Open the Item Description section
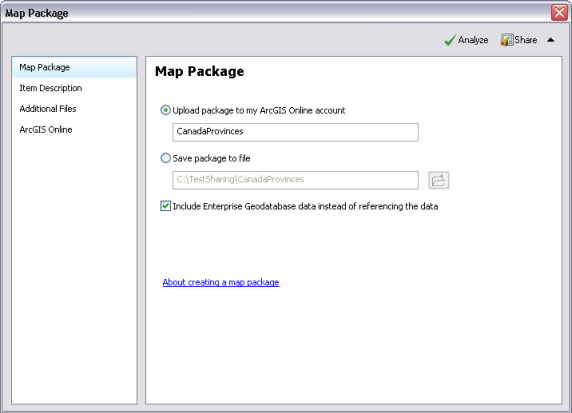The height and width of the screenshot is (413, 572). [x=51, y=88]
